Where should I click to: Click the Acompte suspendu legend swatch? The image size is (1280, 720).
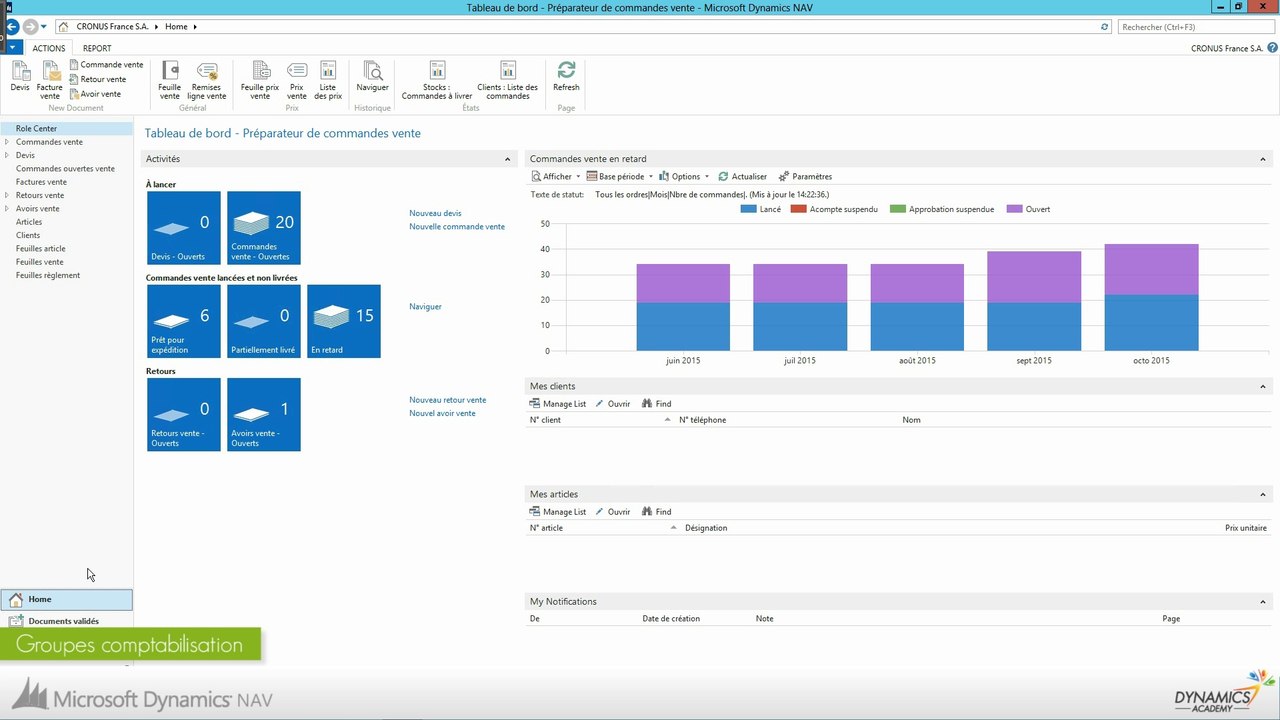pos(798,209)
